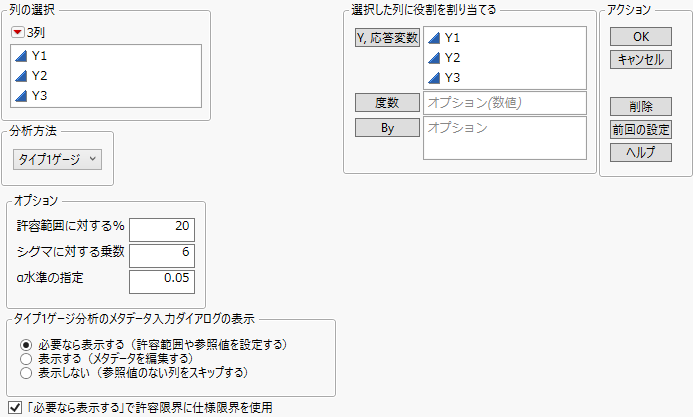This screenshot has height=417, width=693.
Task: Click the By role button
Action: 387,128
